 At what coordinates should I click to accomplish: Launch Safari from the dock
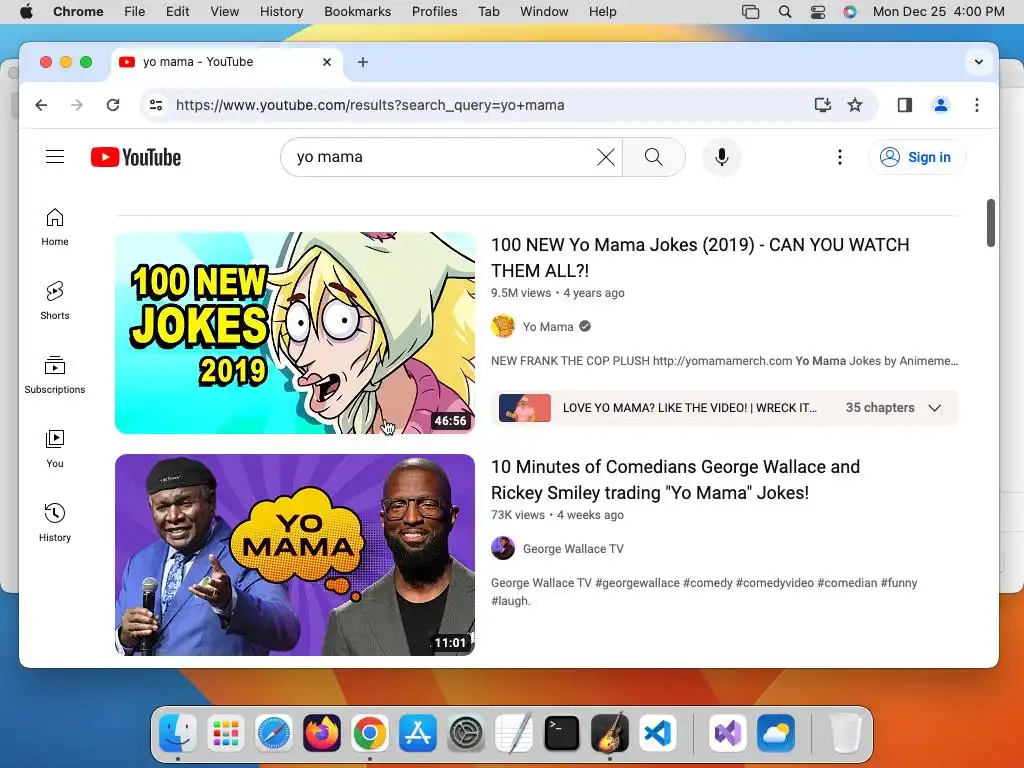(x=274, y=733)
